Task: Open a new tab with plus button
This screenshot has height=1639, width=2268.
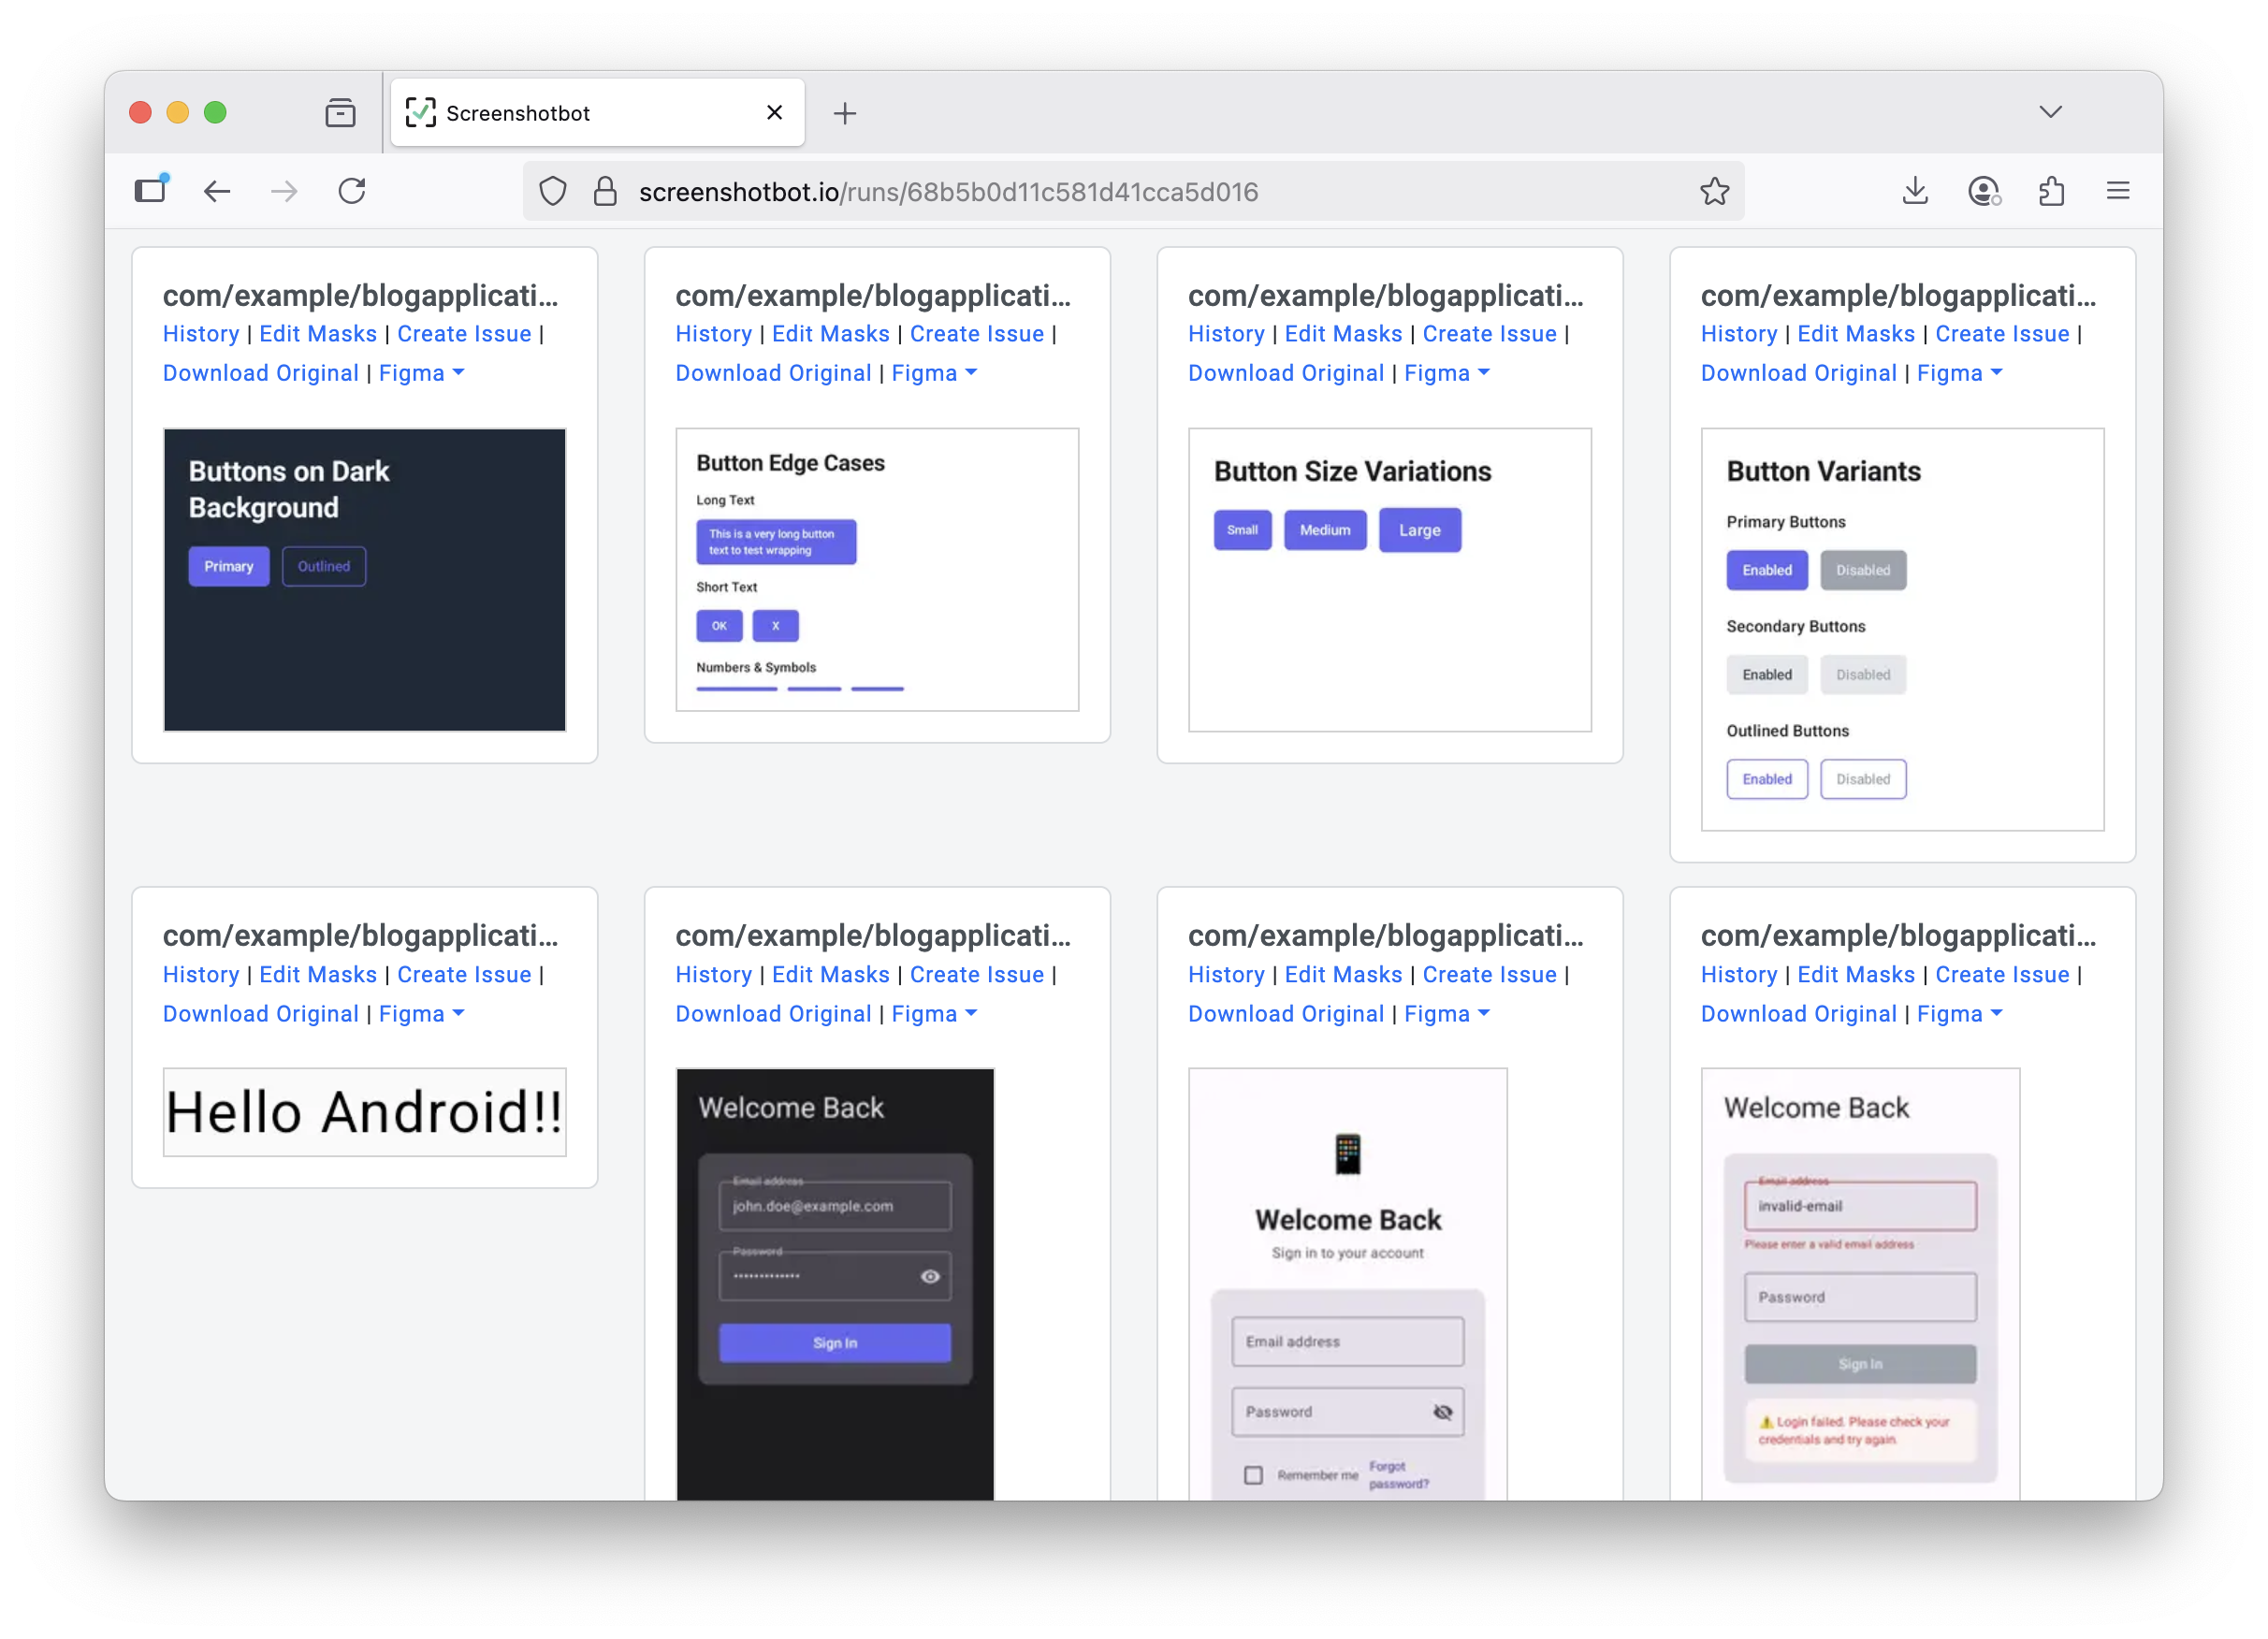Action: [845, 113]
